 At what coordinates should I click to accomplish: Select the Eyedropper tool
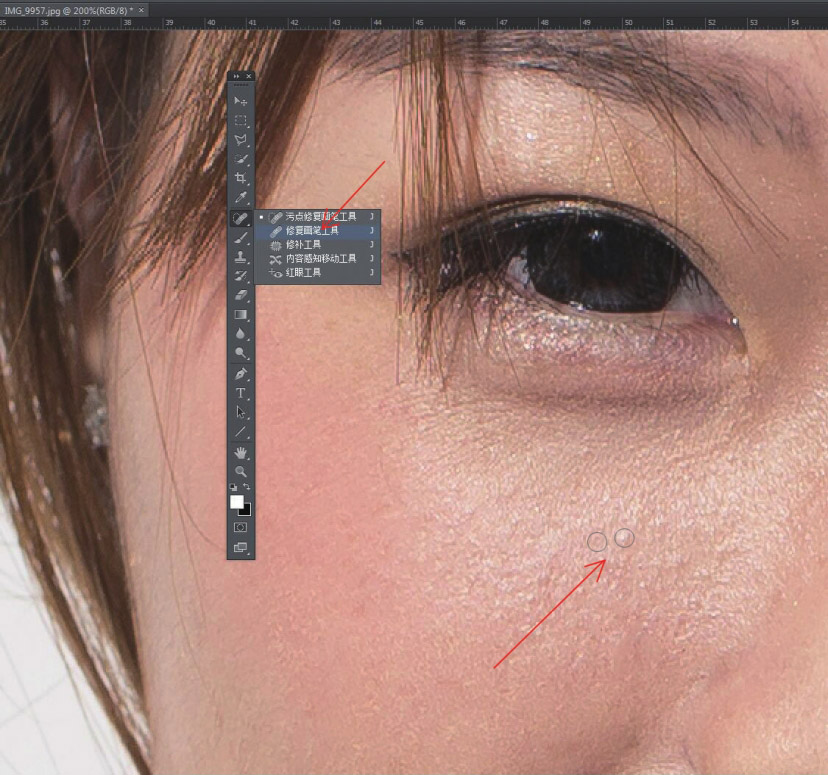coord(241,197)
